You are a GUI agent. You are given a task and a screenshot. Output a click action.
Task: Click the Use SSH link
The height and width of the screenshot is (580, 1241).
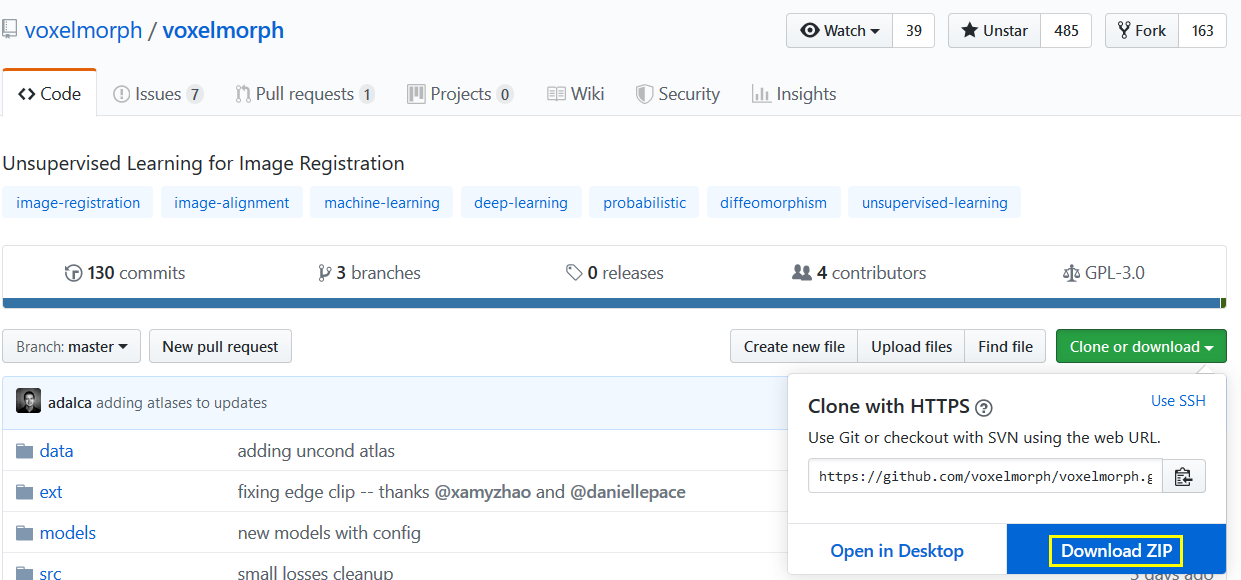1178,401
